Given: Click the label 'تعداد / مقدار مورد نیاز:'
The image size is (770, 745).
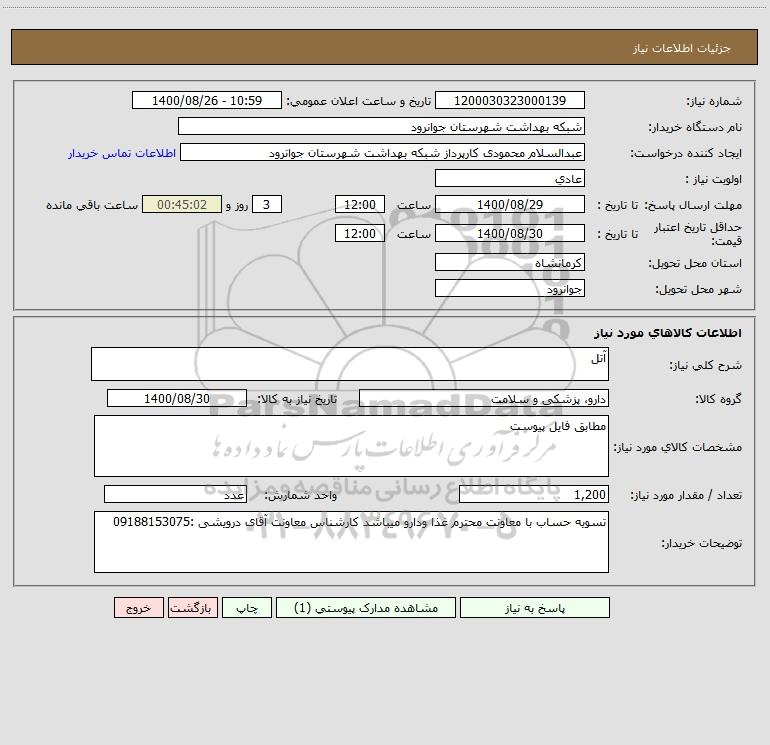Looking at the screenshot, I should (x=686, y=496).
